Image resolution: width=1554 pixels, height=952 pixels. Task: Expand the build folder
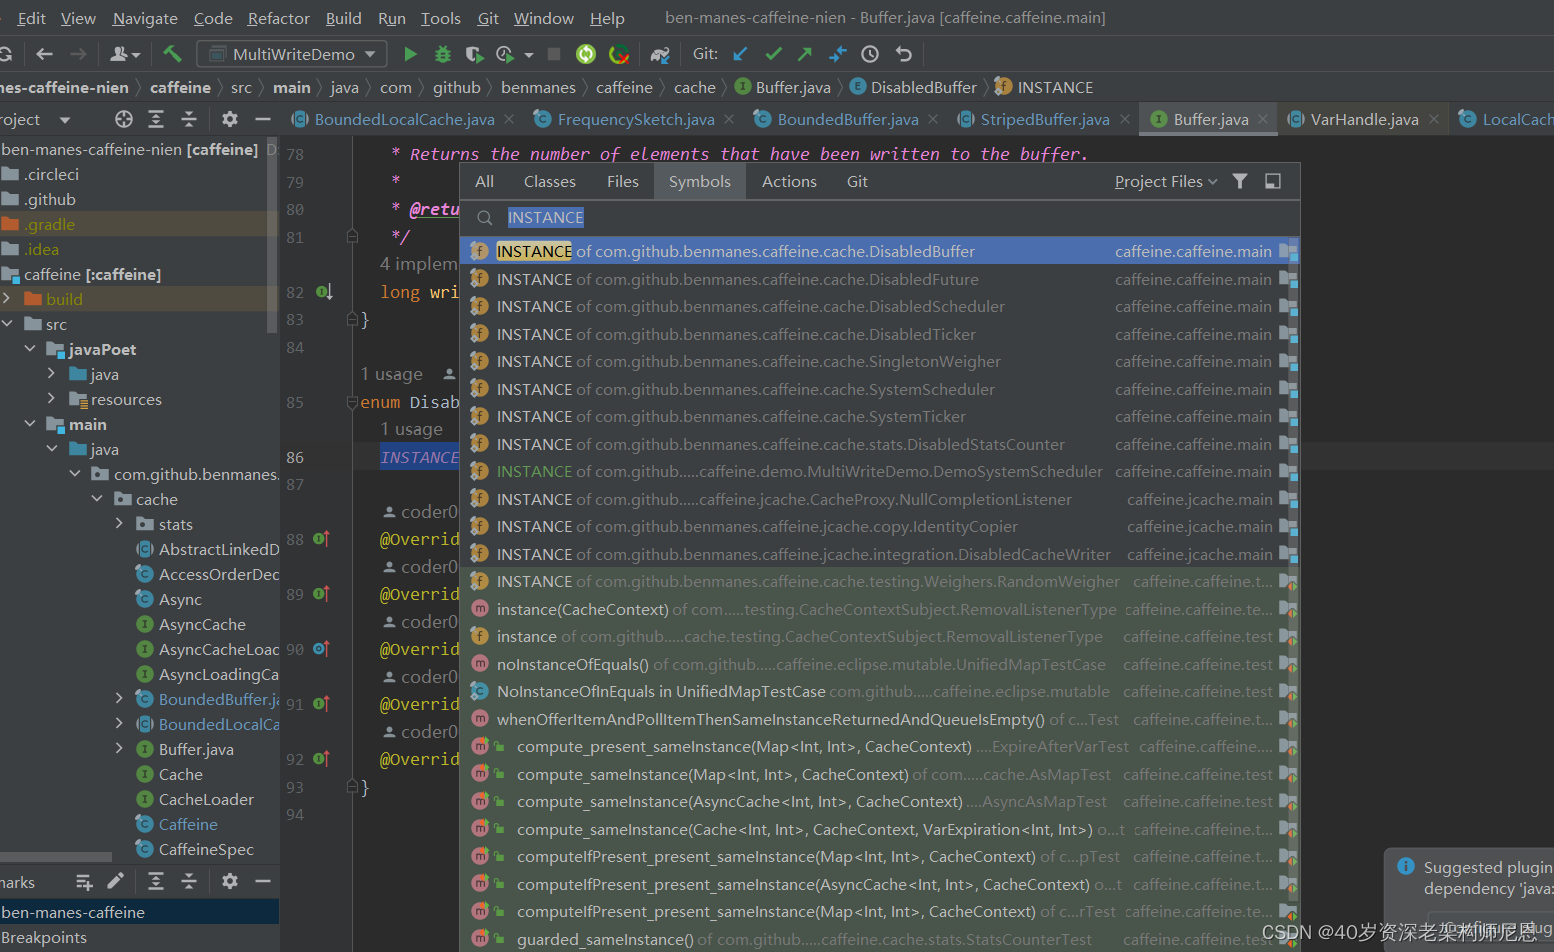(x=7, y=298)
